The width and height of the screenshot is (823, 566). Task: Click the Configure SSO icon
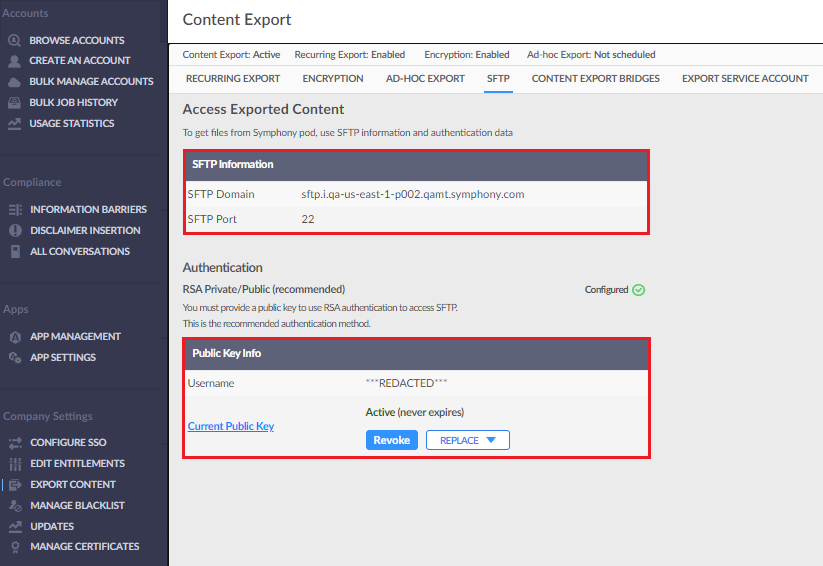15,443
